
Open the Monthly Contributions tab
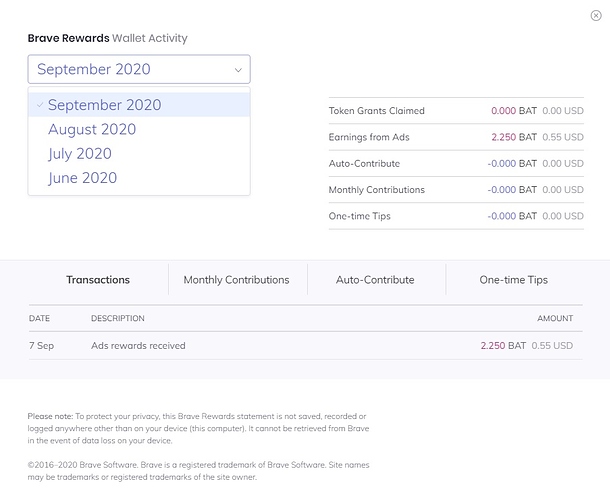[236, 280]
